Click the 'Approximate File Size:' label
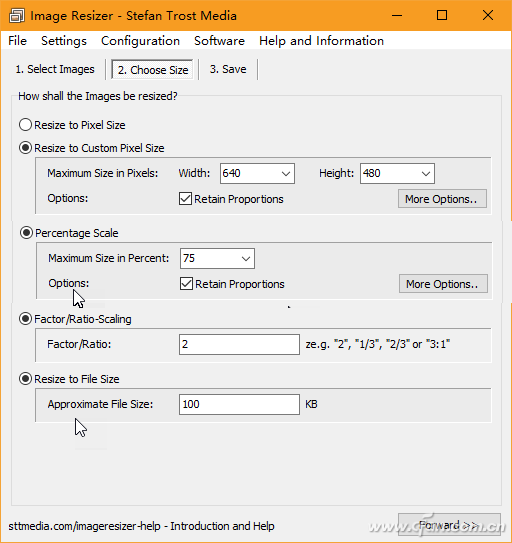The image size is (512, 543). (100, 404)
